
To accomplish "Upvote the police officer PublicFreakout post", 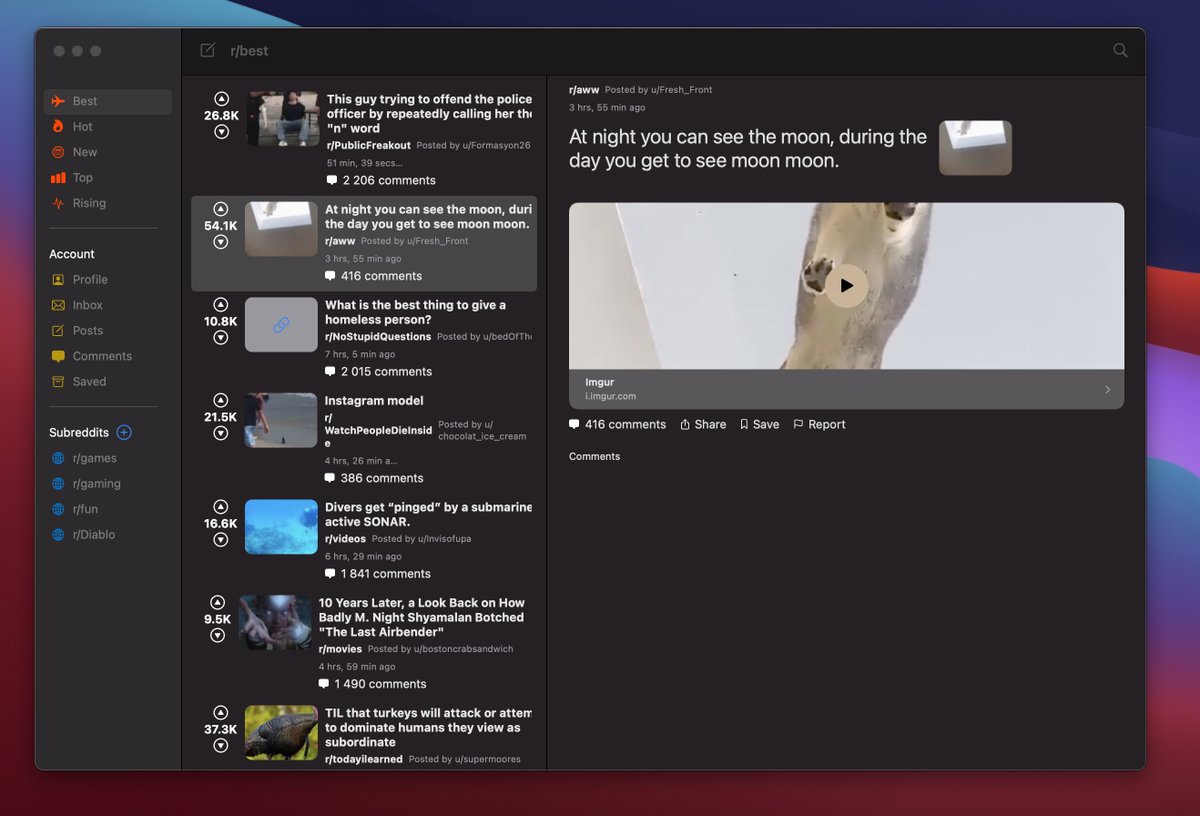I will pos(221,99).
